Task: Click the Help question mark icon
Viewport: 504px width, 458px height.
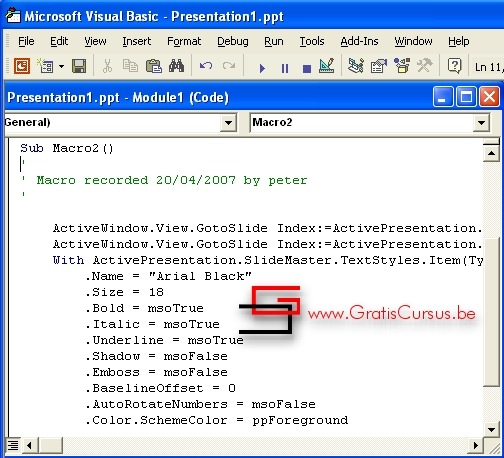Action: 454,66
